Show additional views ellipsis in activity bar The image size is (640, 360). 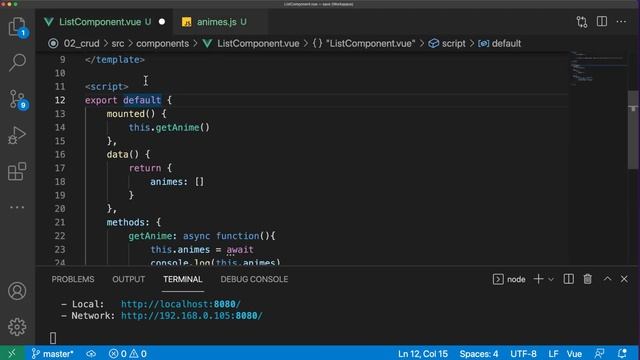click(x=17, y=207)
